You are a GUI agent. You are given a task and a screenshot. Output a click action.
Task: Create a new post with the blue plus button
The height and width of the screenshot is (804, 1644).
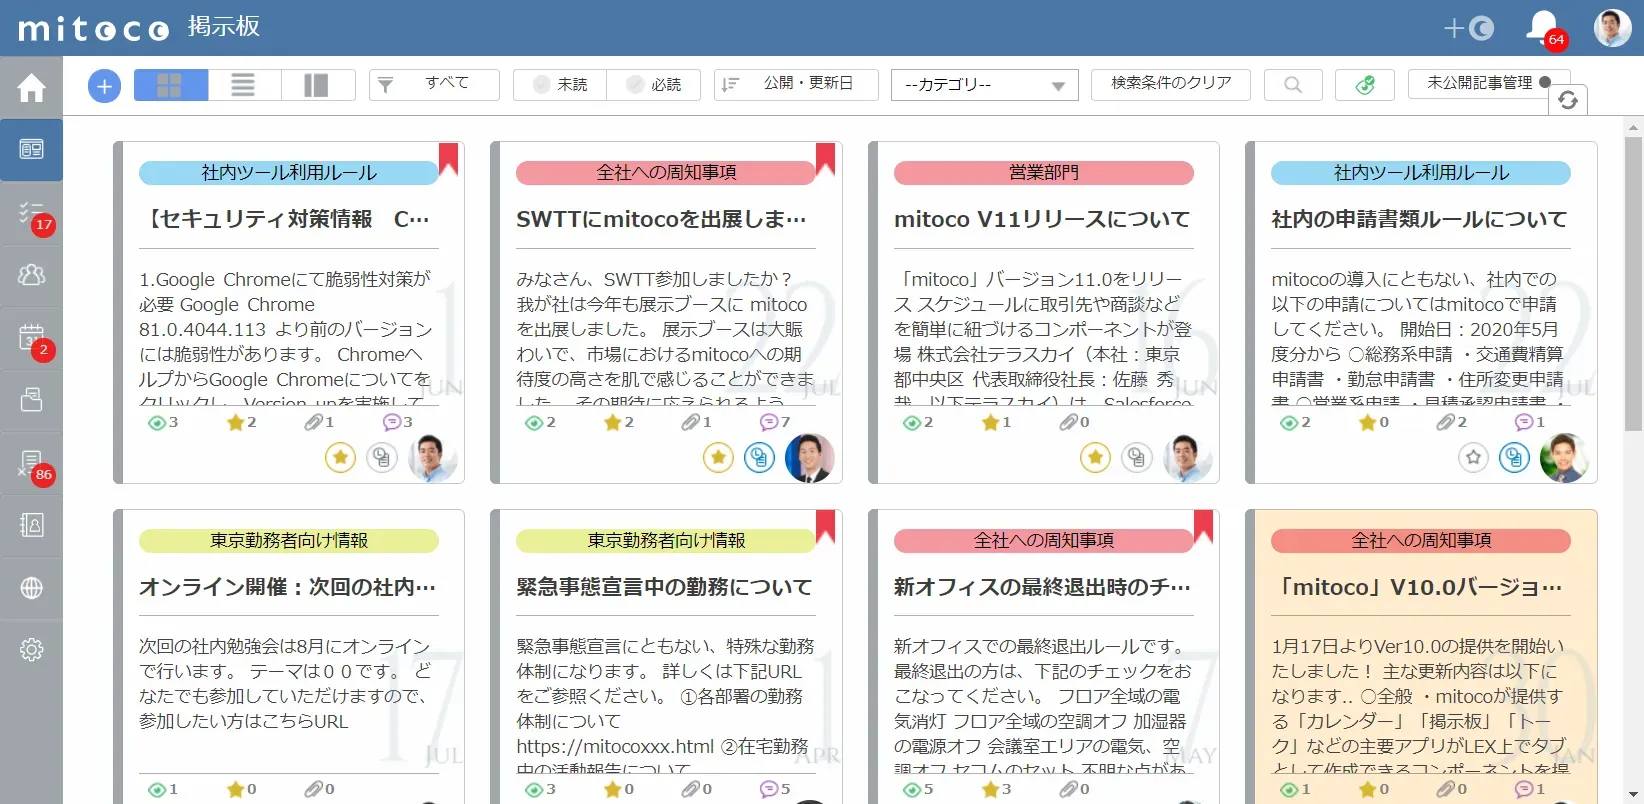pos(104,86)
